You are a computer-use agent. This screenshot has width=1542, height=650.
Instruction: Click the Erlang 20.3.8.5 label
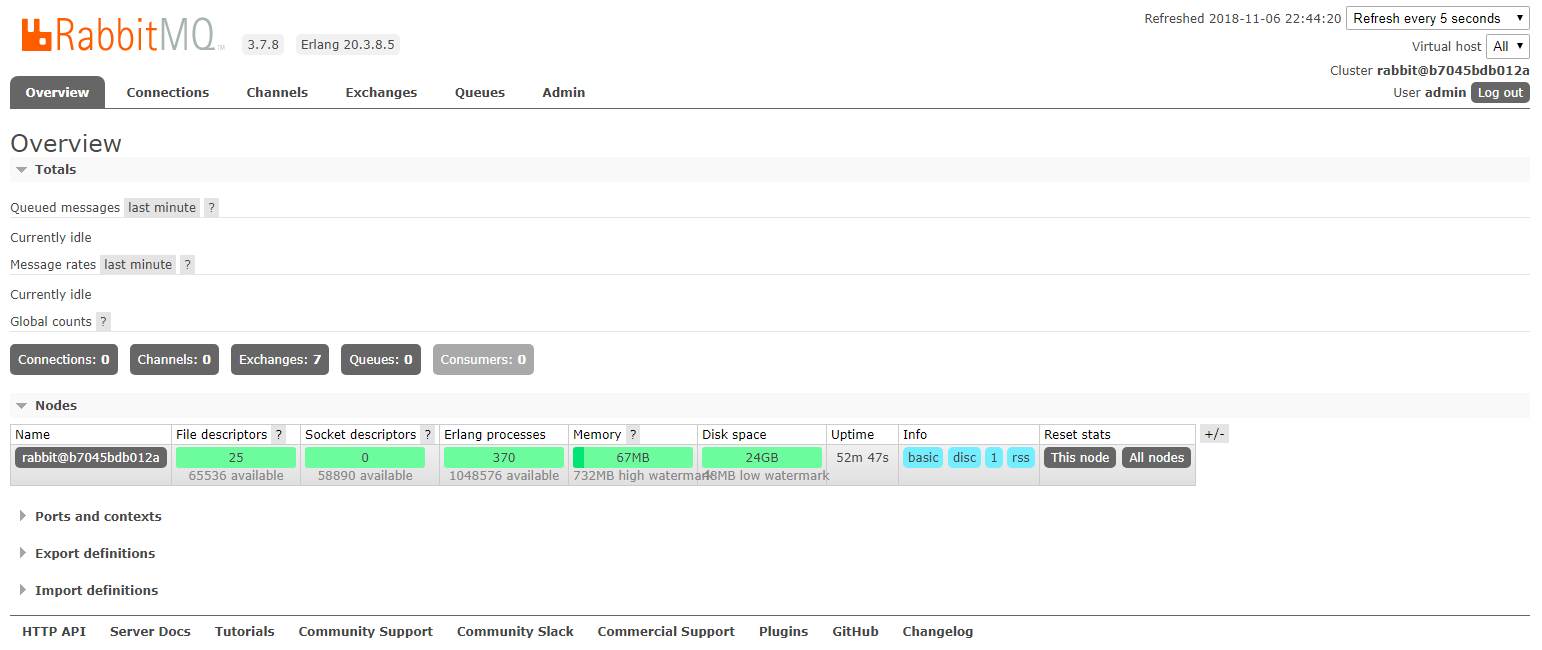pos(348,45)
